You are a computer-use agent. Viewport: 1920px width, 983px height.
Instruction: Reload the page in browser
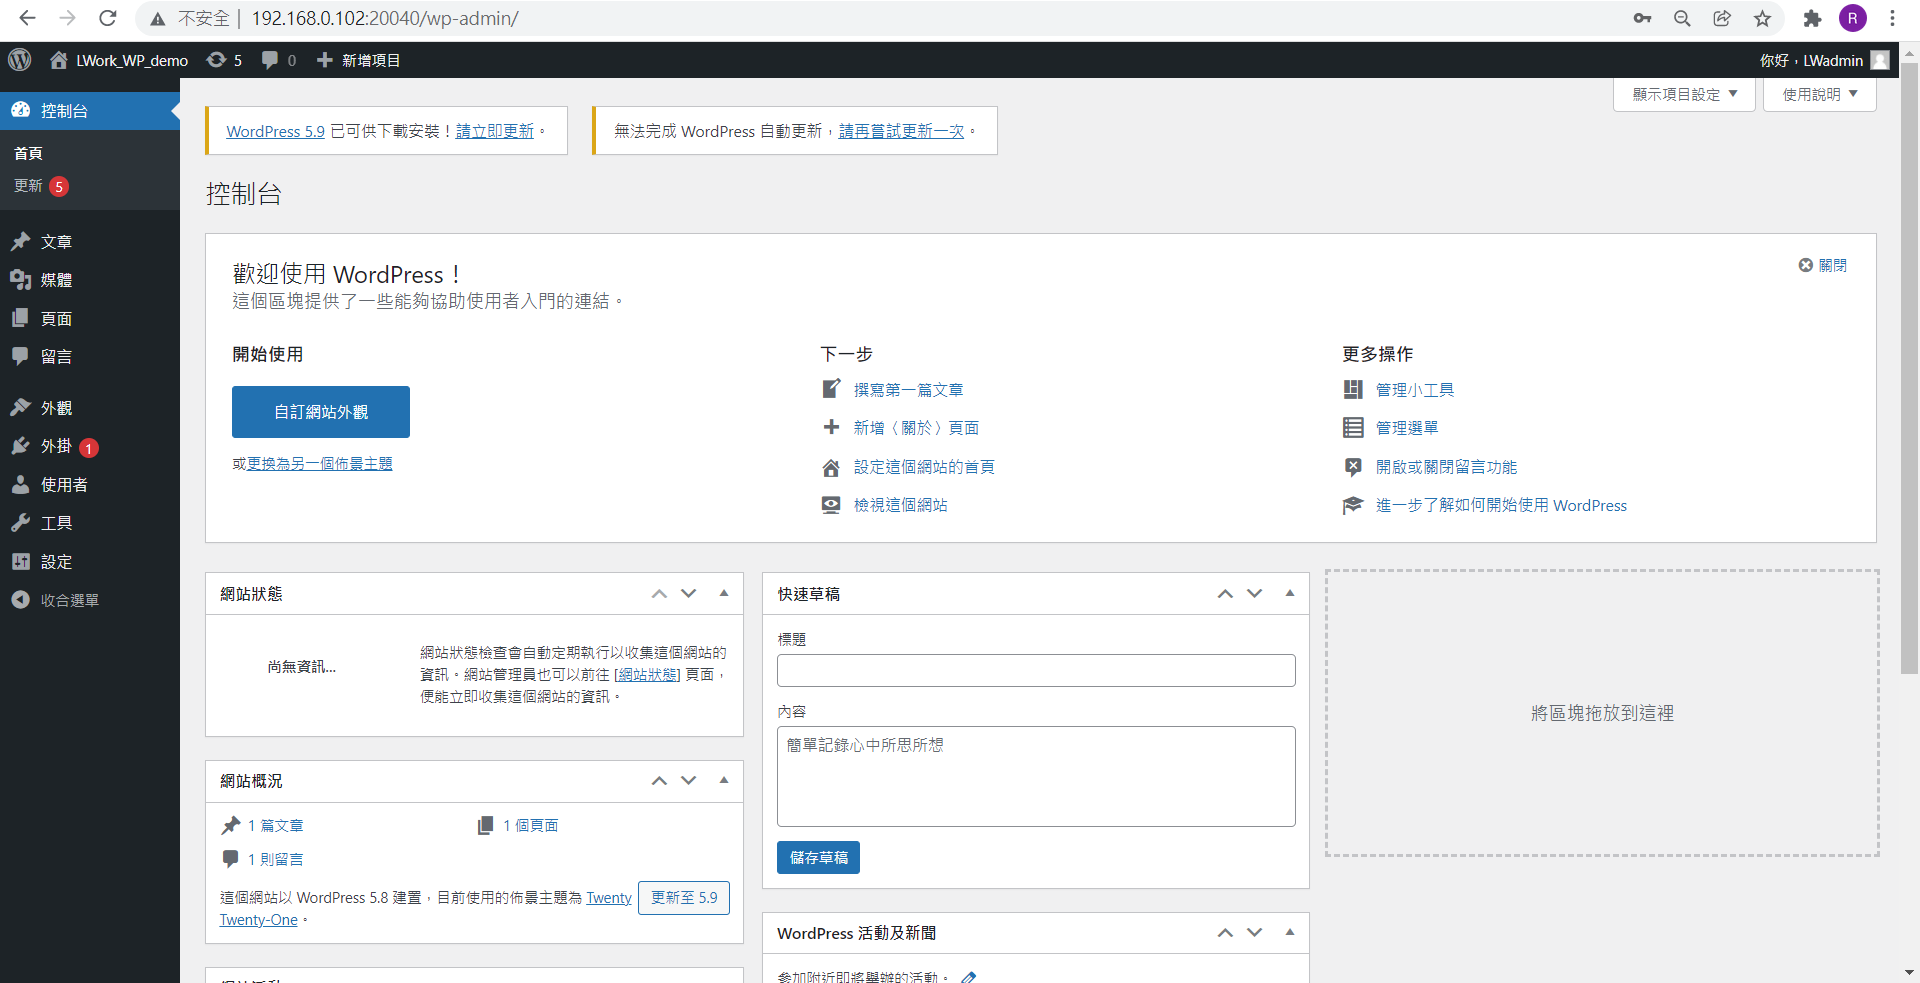pos(108,18)
